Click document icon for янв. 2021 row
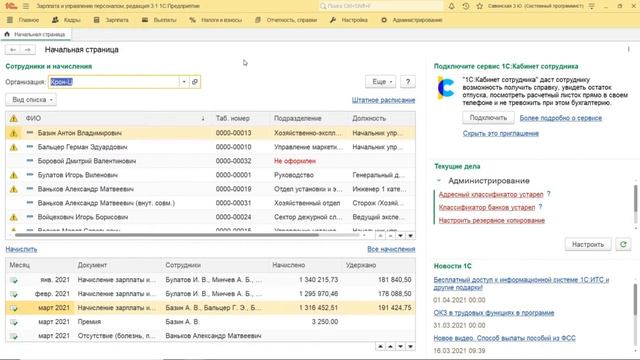This screenshot has width=640, height=360. pyautogui.click(x=13, y=280)
